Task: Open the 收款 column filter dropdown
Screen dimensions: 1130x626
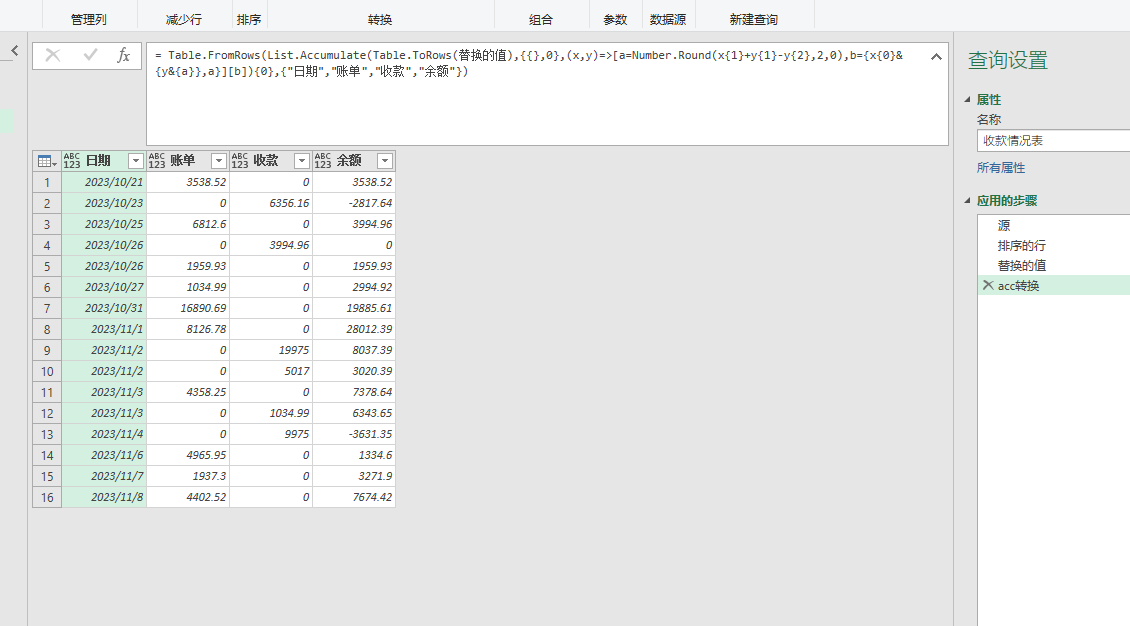Action: point(302,160)
